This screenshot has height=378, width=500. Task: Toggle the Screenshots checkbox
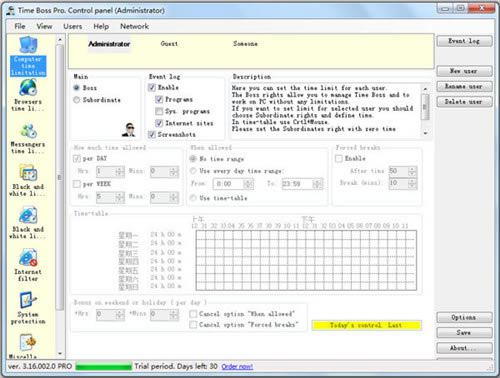152,134
